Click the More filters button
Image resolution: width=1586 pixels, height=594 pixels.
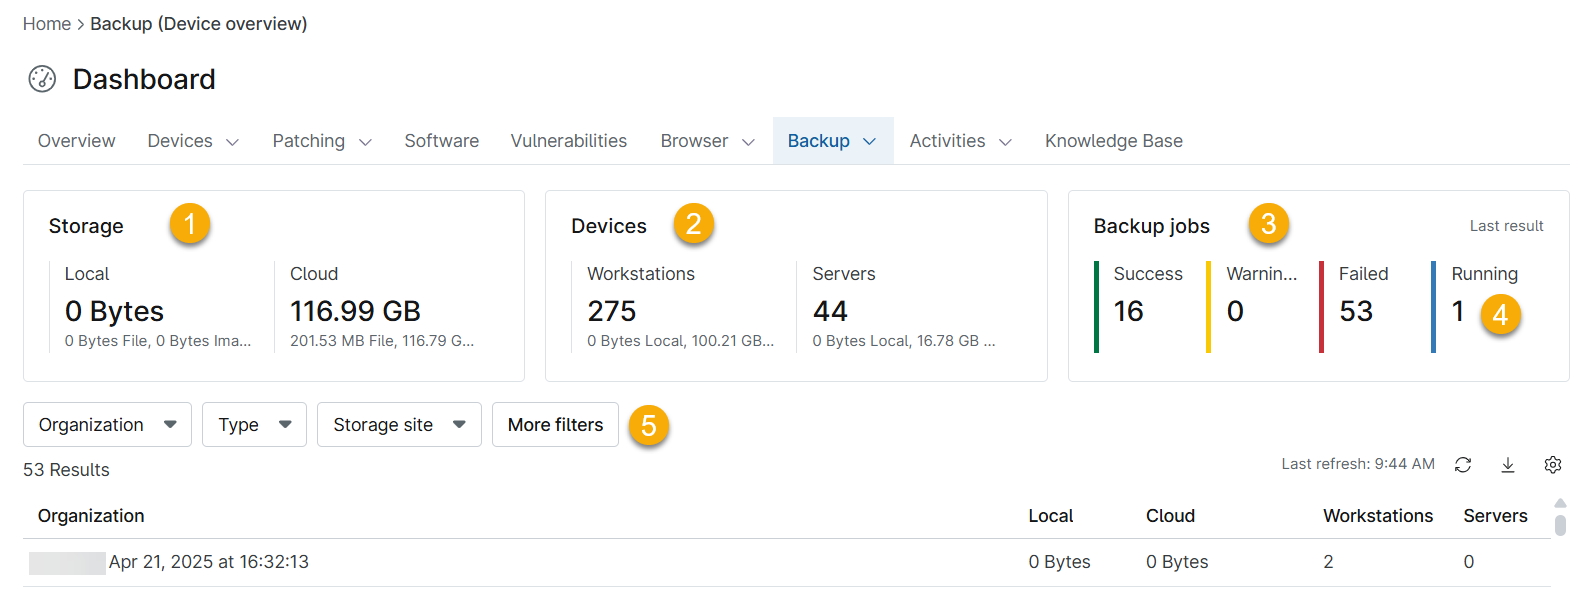(555, 425)
